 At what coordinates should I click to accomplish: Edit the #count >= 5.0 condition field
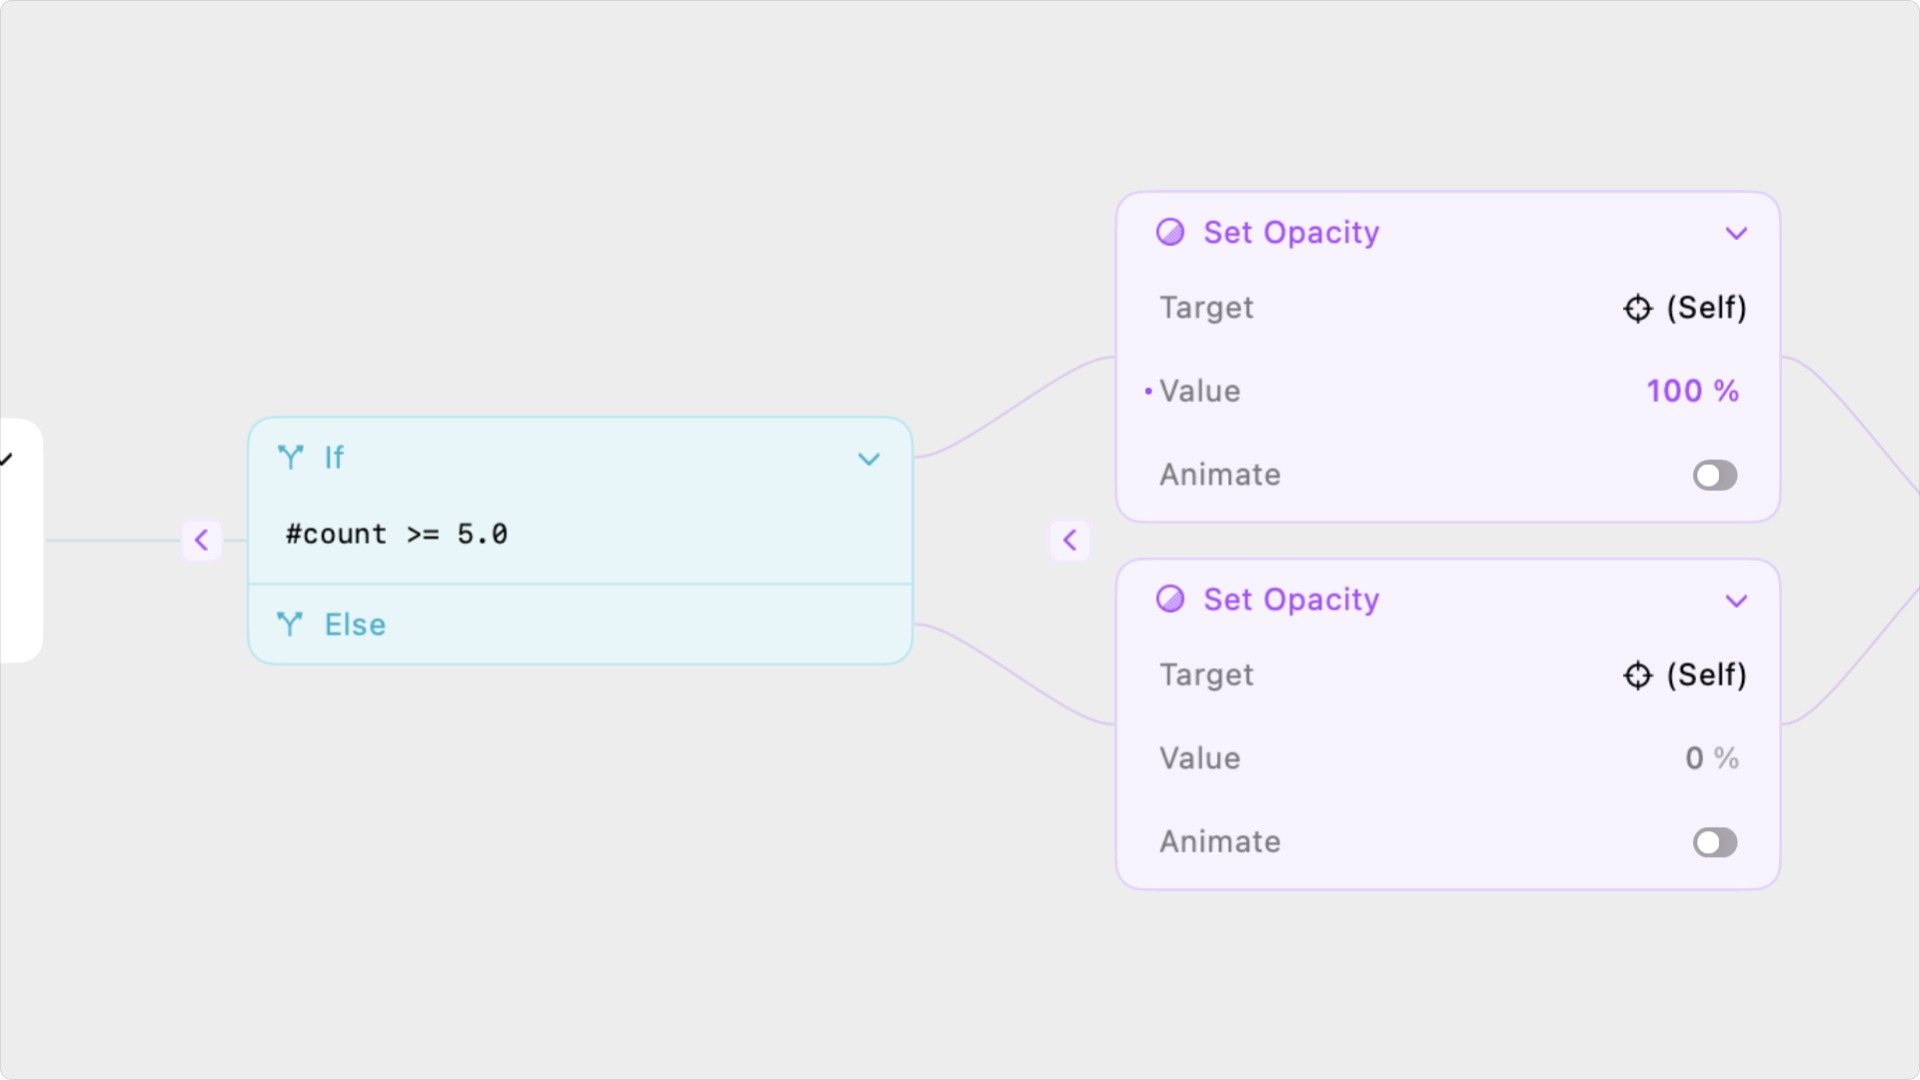click(397, 534)
